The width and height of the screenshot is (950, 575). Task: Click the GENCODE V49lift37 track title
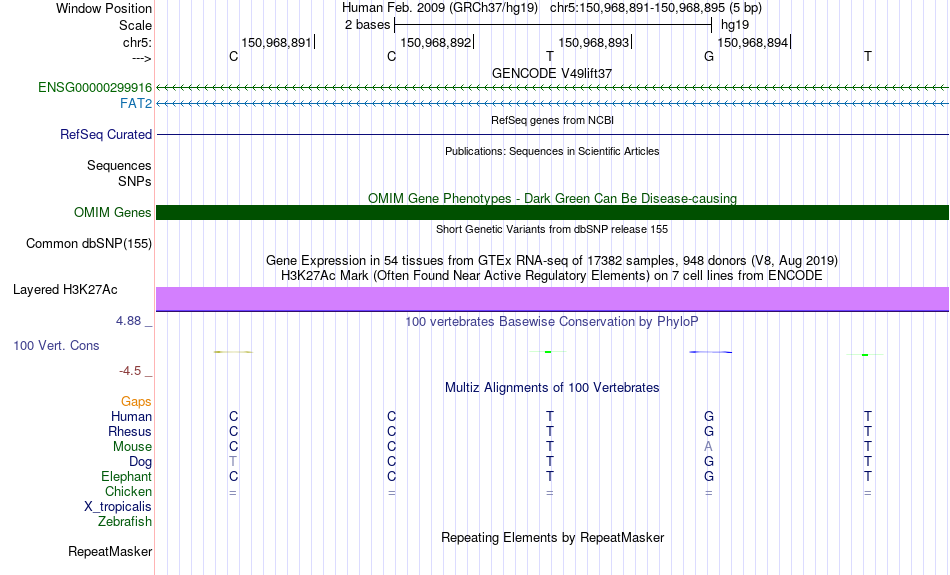(x=552, y=73)
